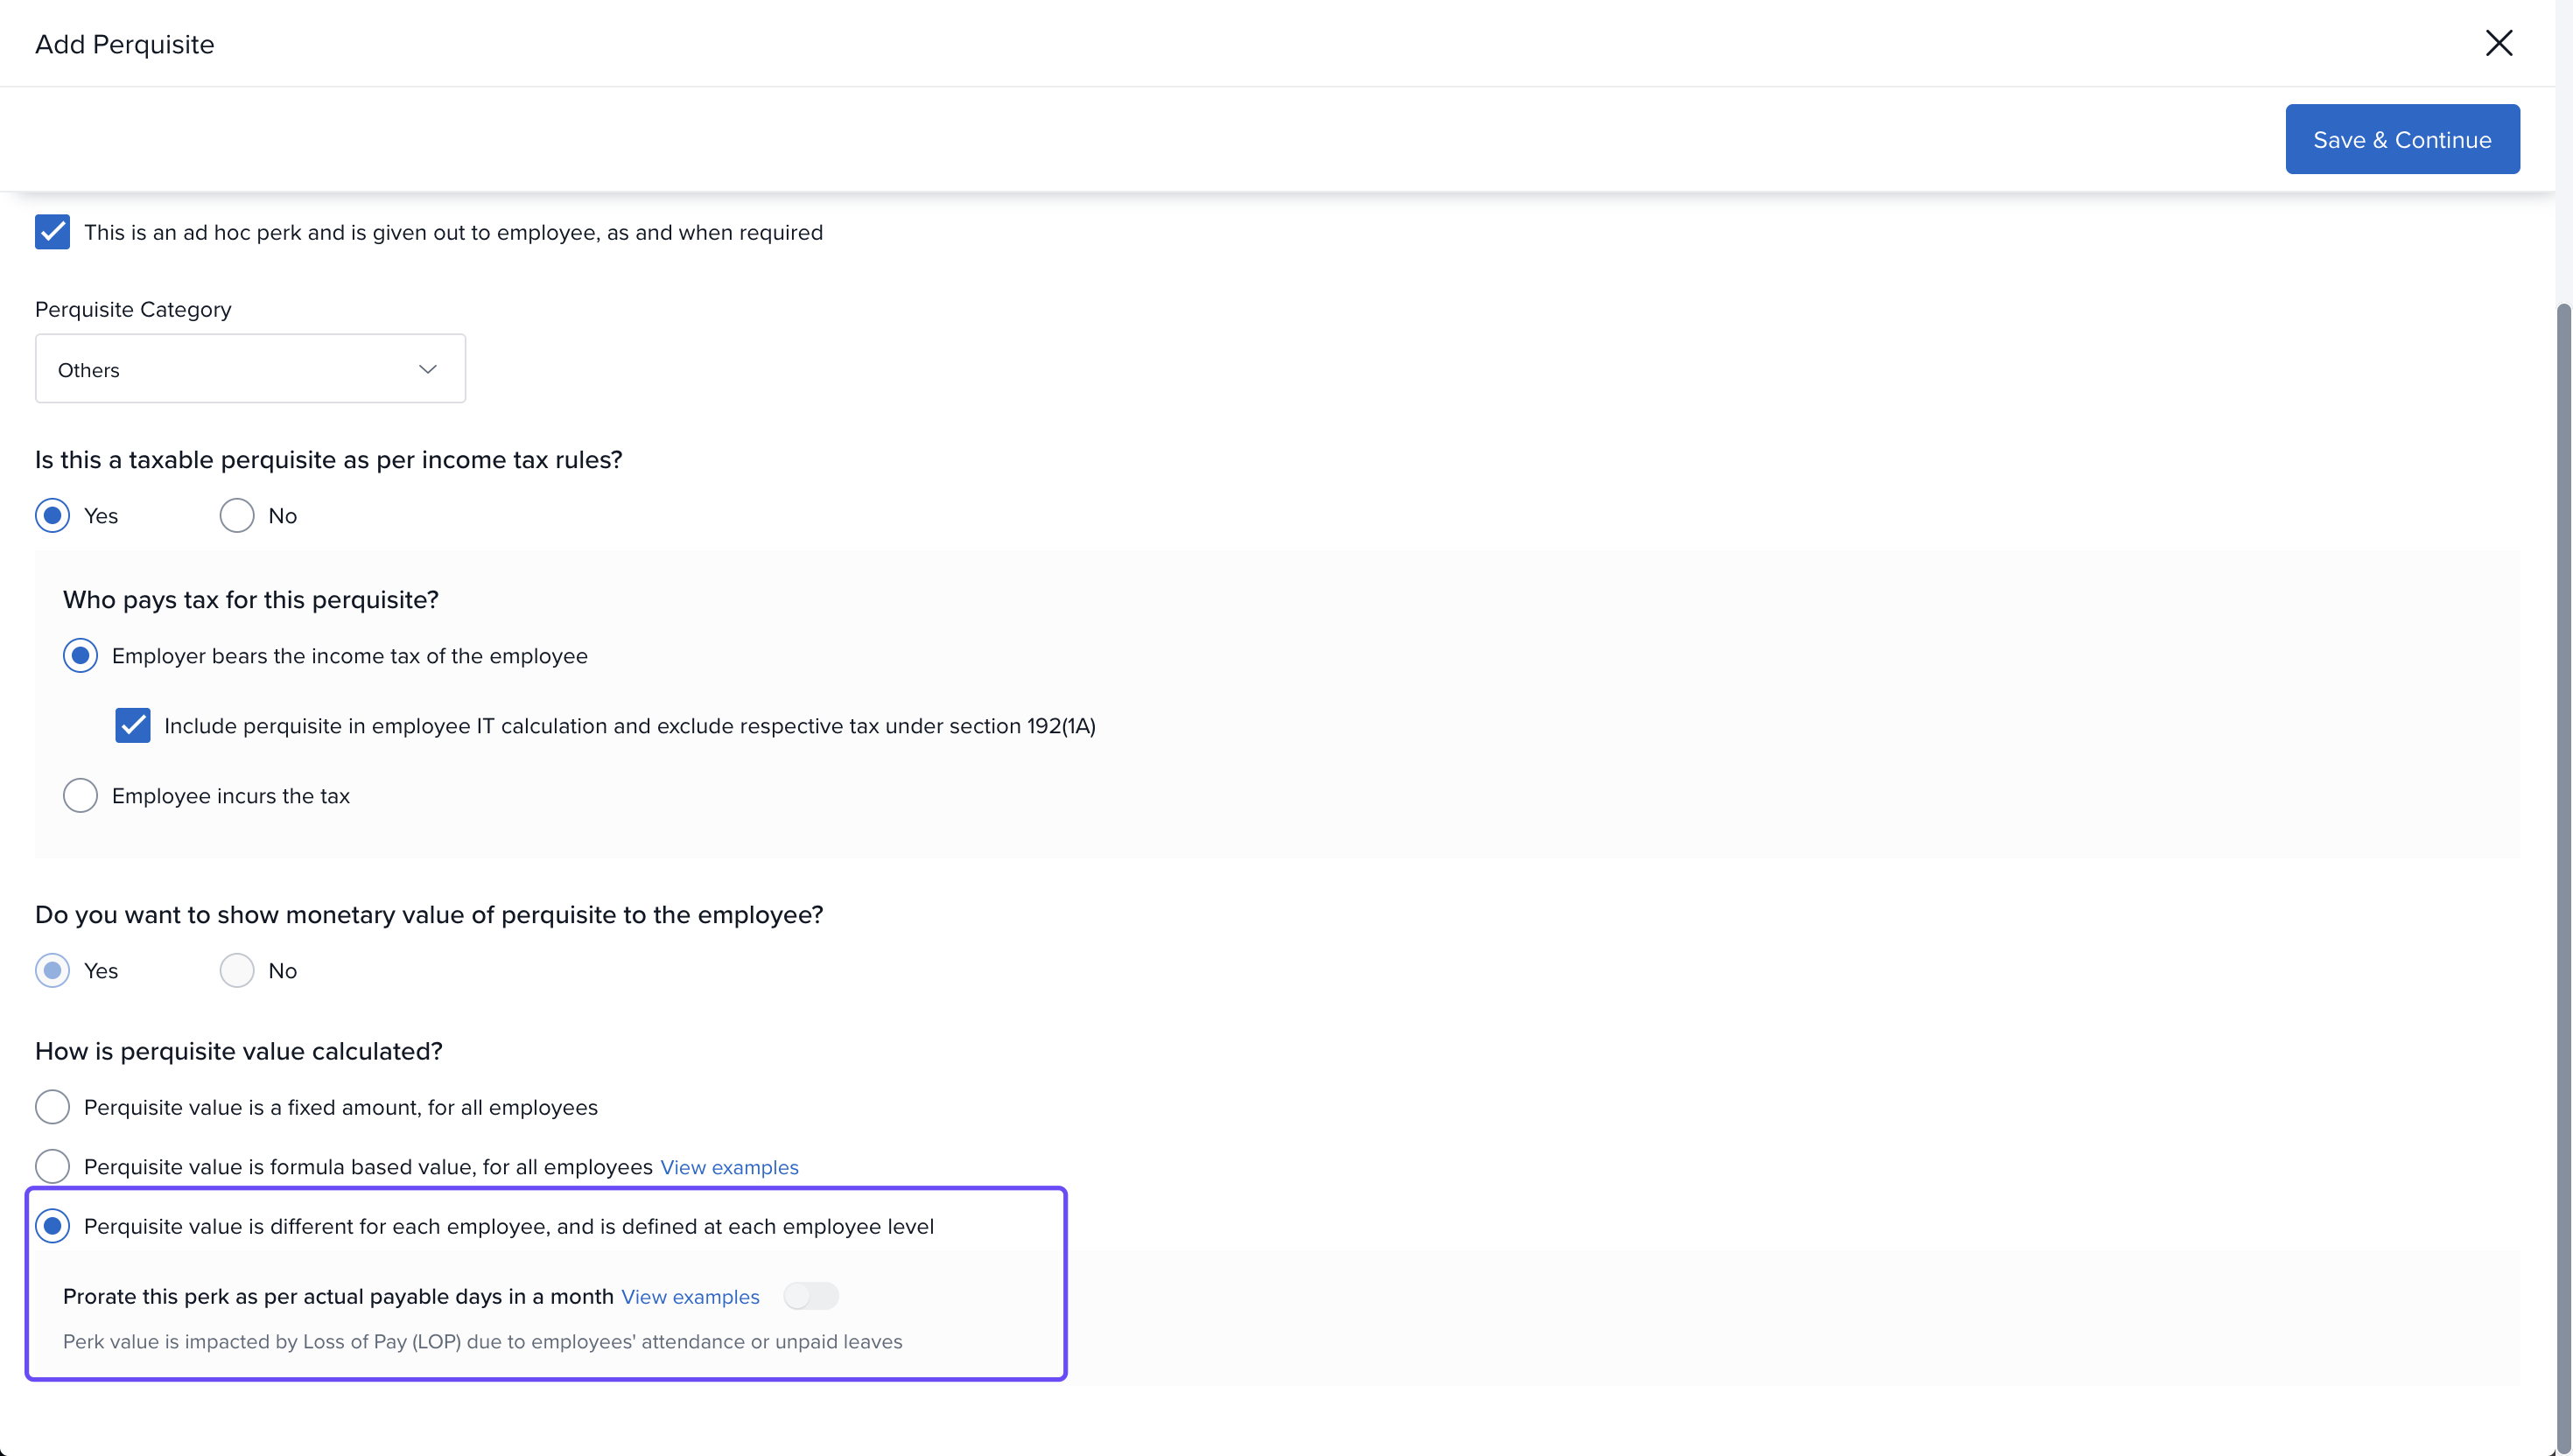
Task: Open View examples link for prorate
Action: click(690, 1297)
